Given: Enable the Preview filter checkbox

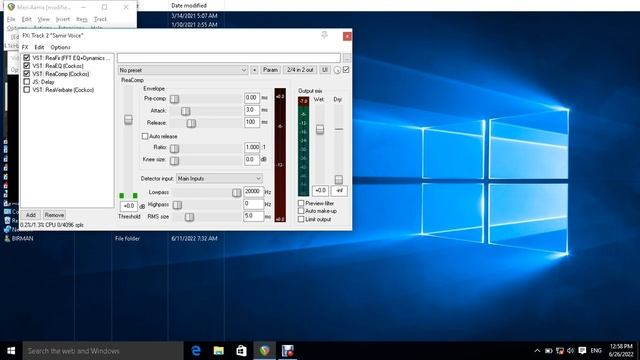Looking at the screenshot, I should (x=301, y=203).
